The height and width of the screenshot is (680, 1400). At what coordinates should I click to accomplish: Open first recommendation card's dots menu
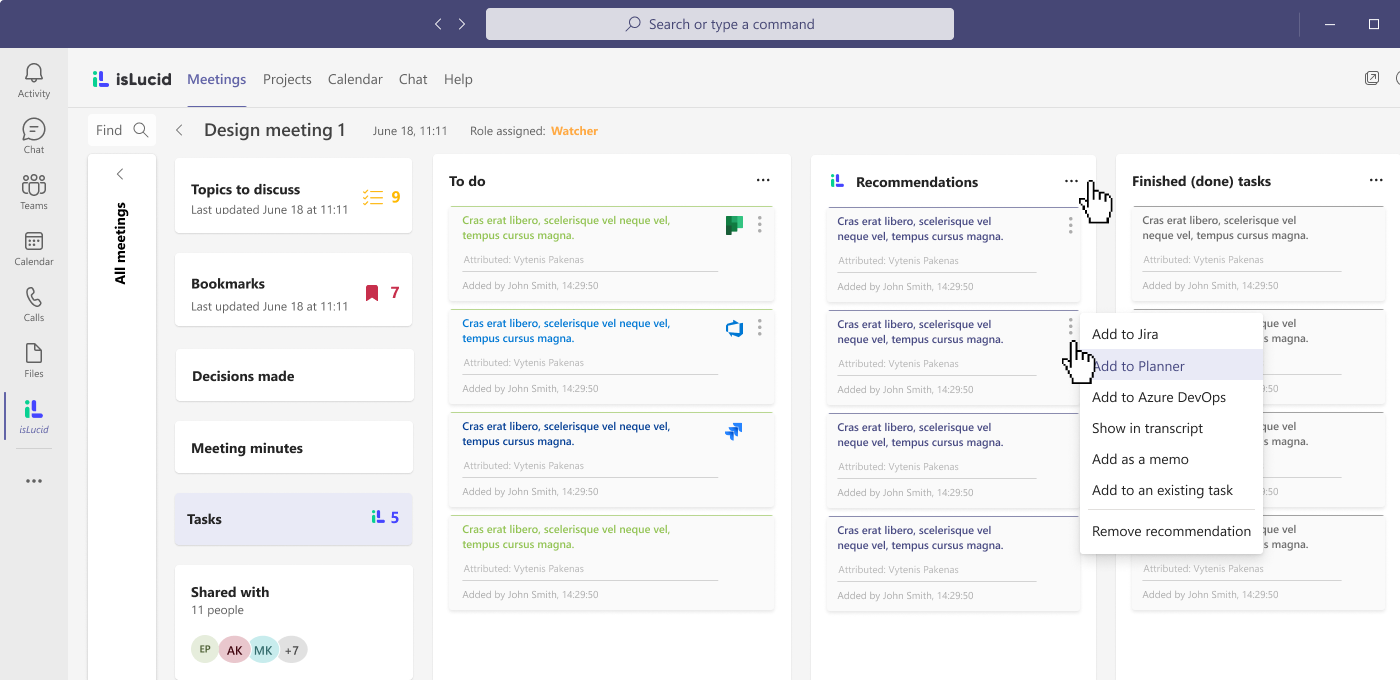pyautogui.click(x=1070, y=226)
